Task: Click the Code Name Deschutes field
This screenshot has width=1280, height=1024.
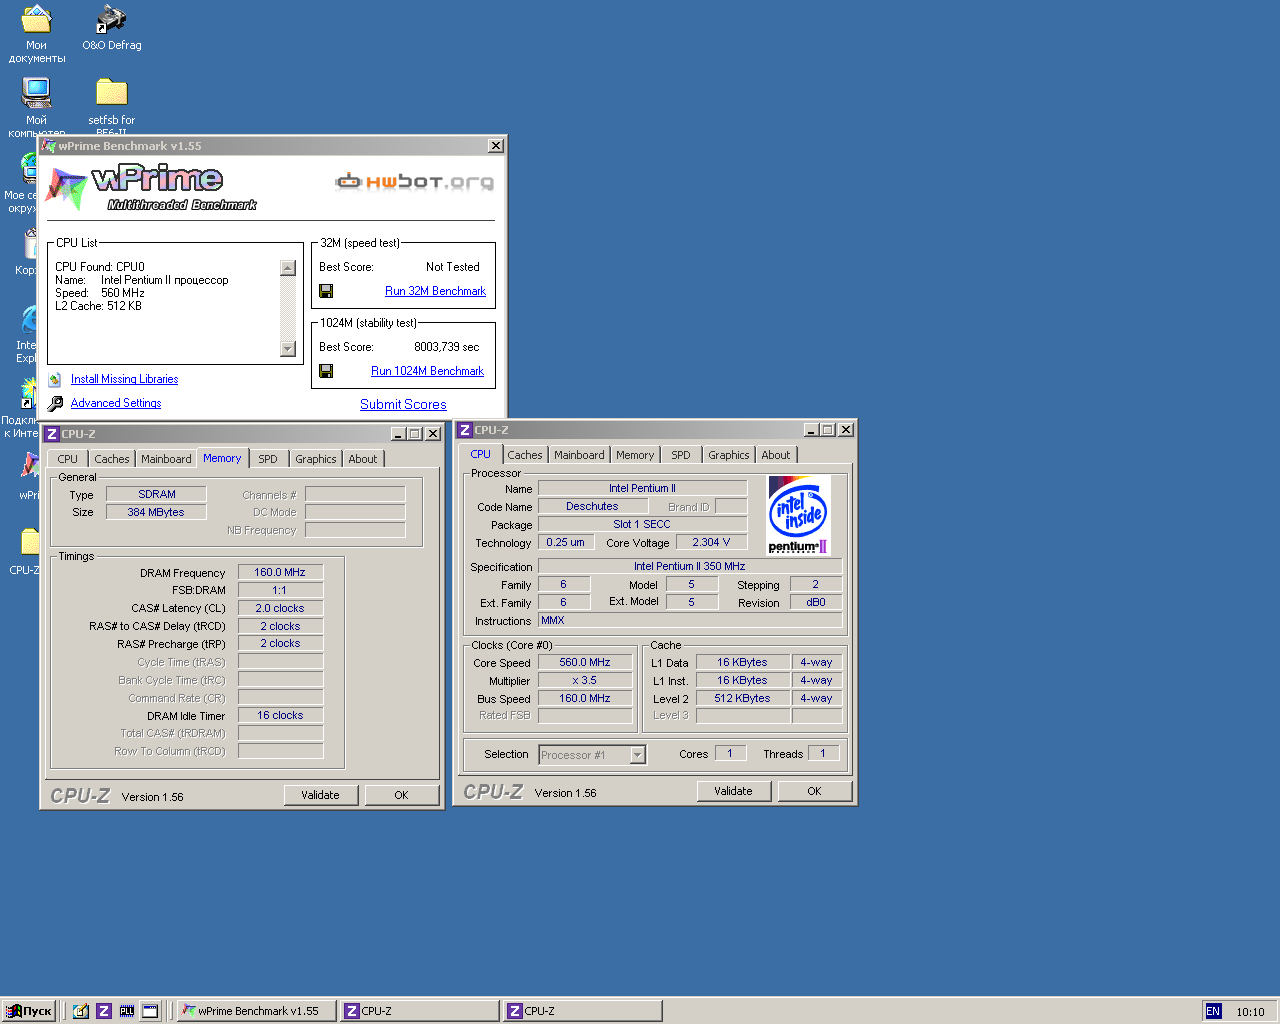Action: pos(592,506)
